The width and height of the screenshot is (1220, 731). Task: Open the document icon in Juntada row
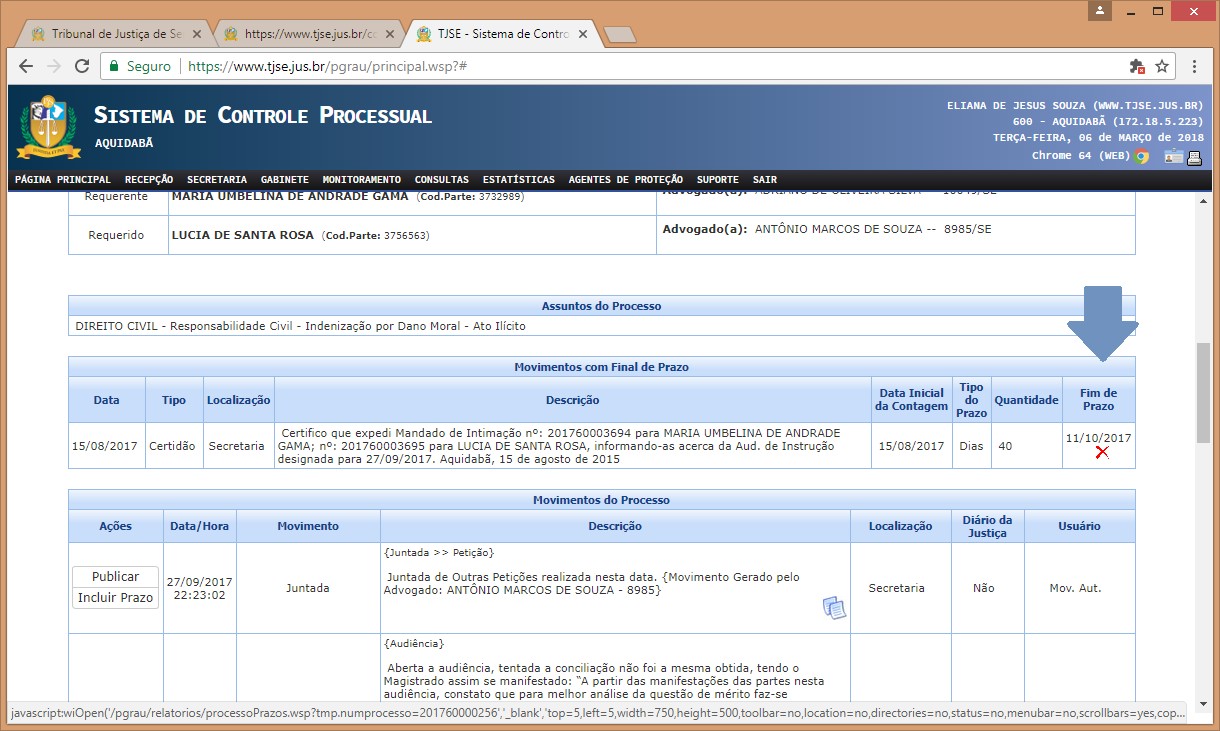coord(834,607)
